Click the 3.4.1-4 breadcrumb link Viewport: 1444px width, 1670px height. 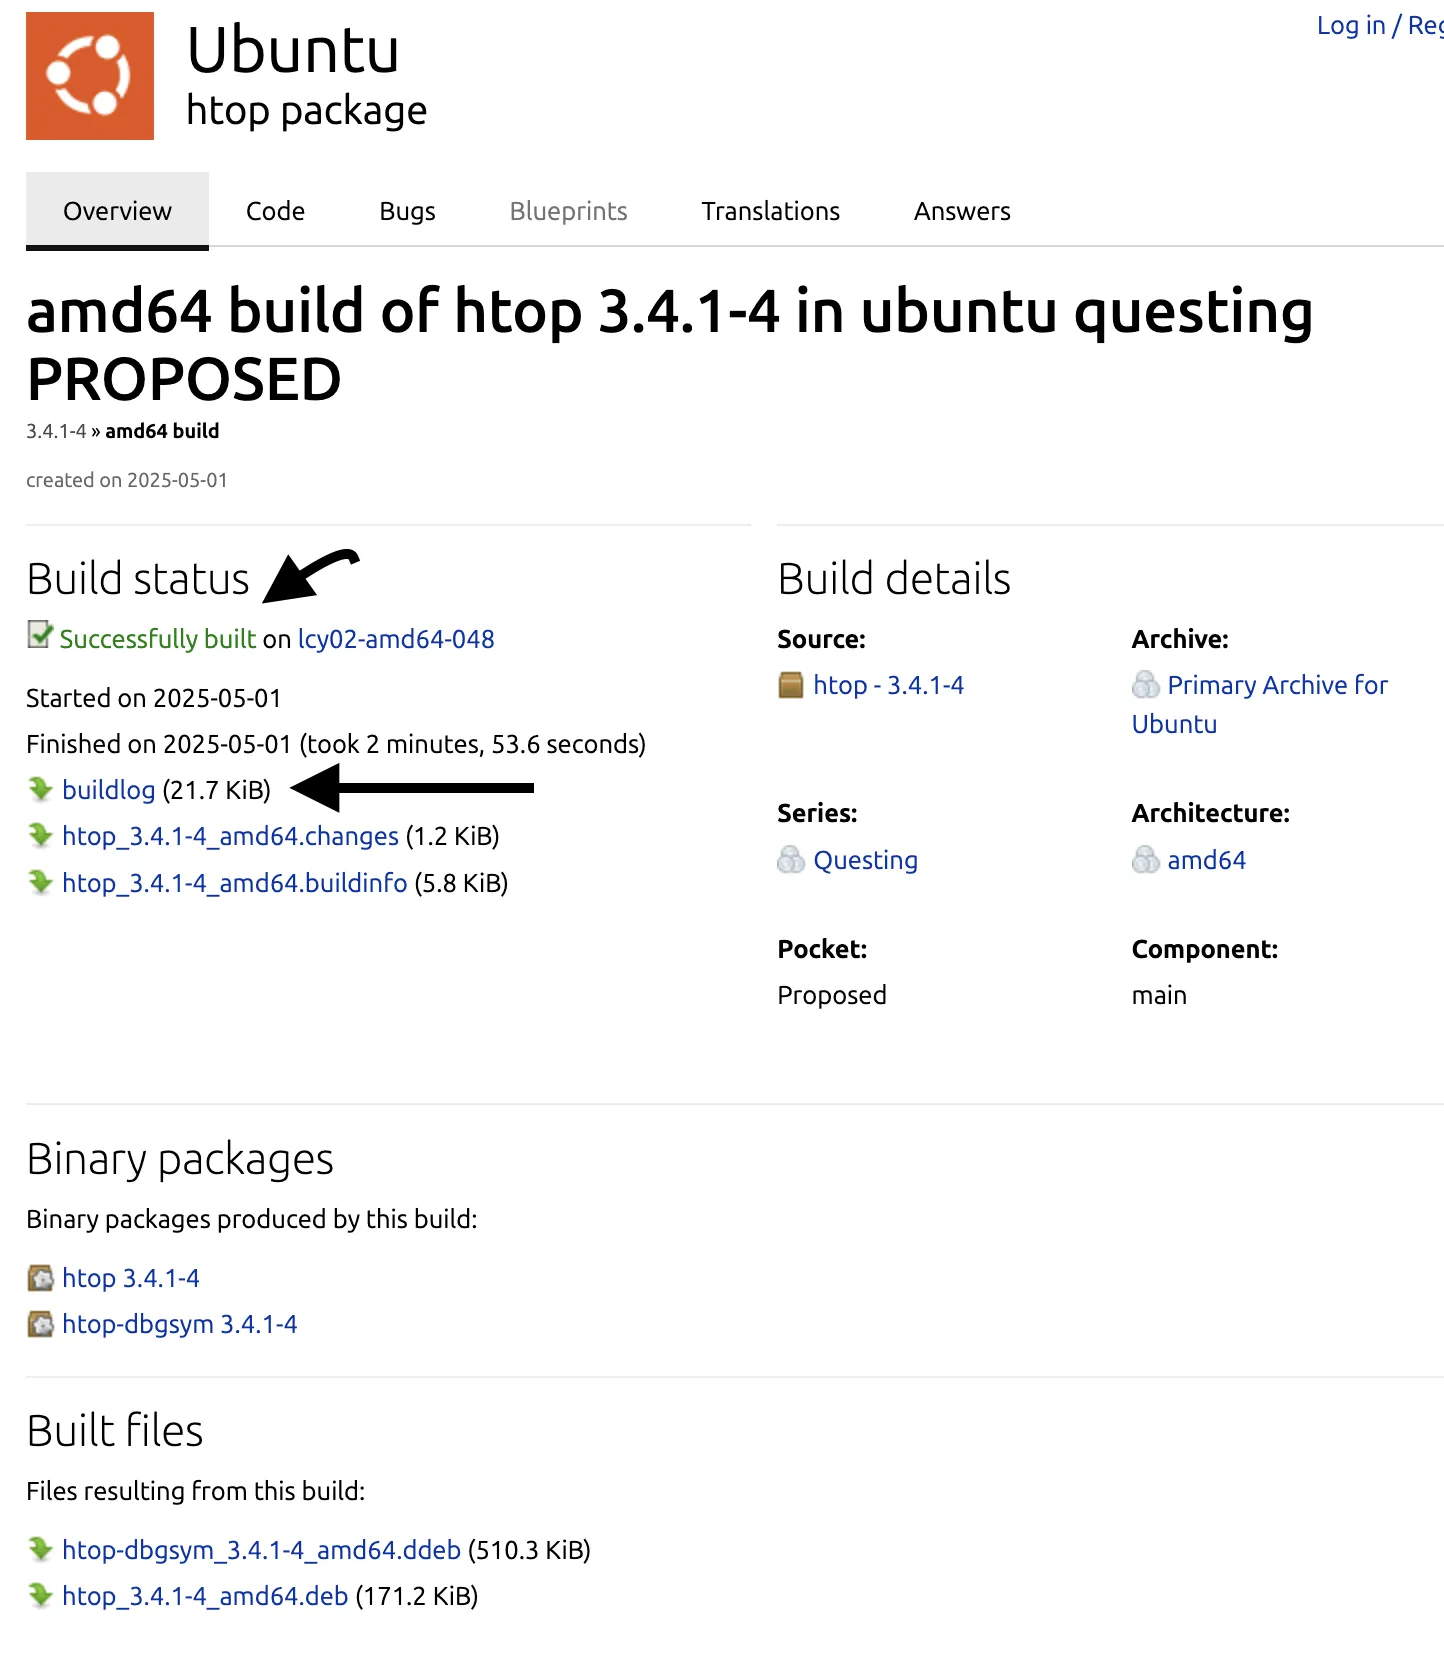pos(56,431)
